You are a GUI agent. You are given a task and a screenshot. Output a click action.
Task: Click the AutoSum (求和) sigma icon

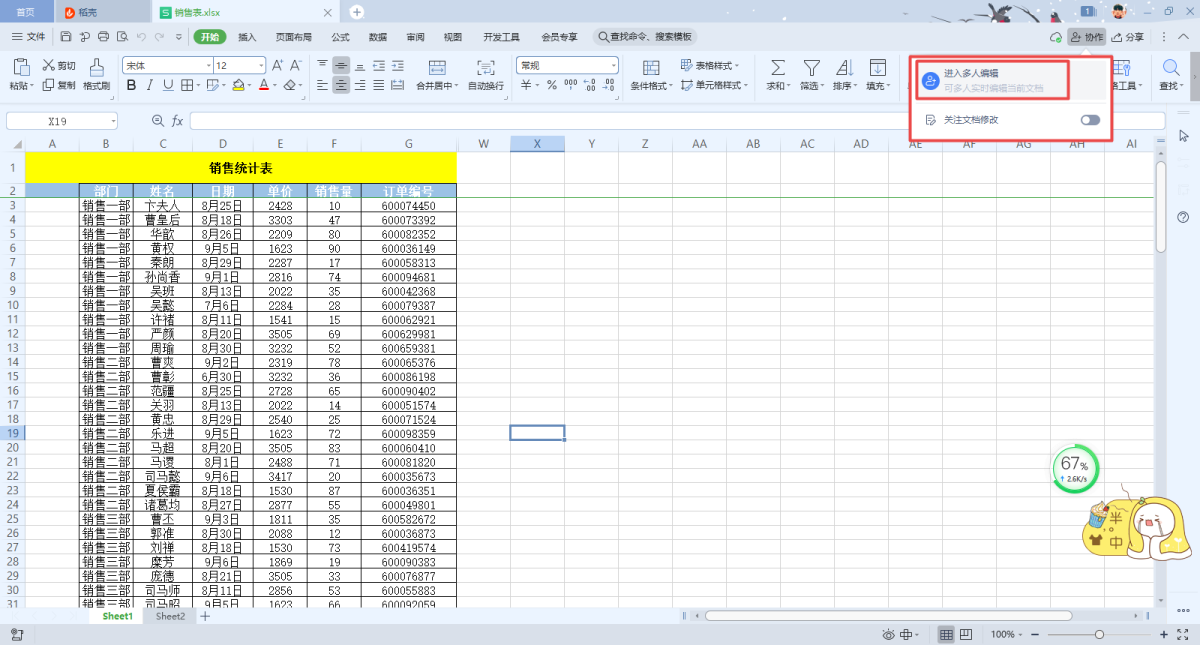point(777,67)
